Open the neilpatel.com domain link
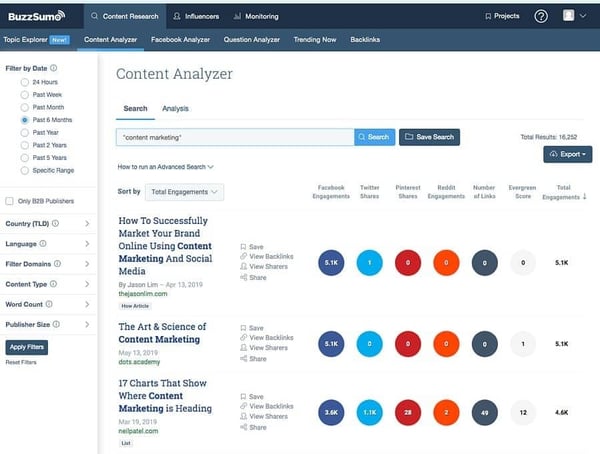 [138, 431]
